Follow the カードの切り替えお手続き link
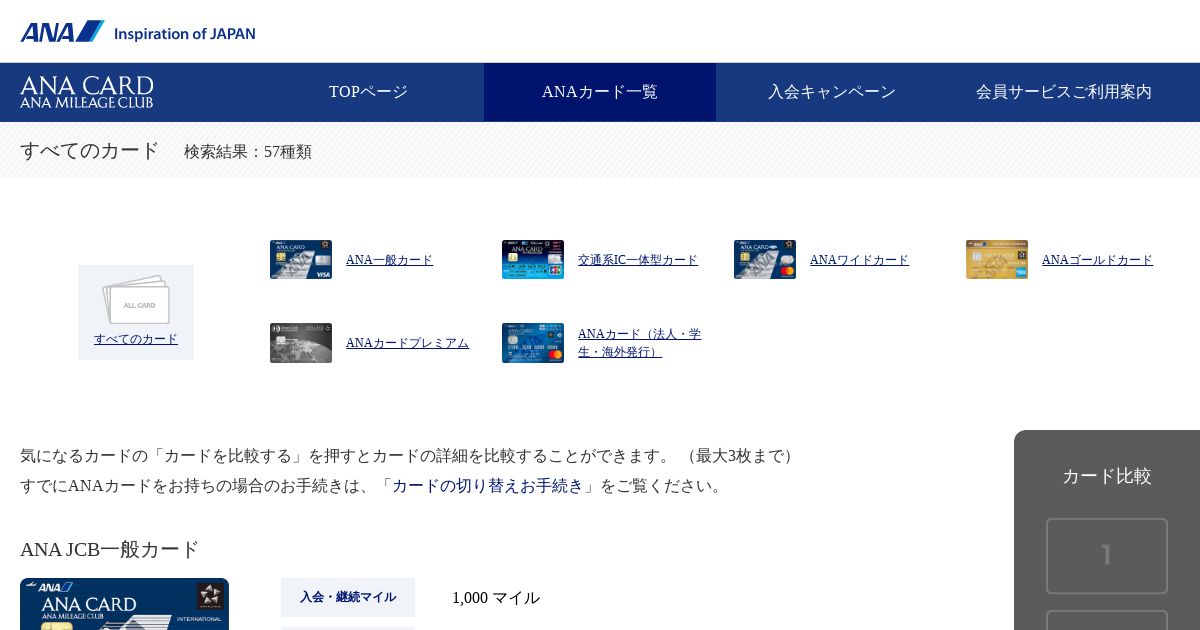Viewport: 1200px width, 630px height. (x=488, y=486)
